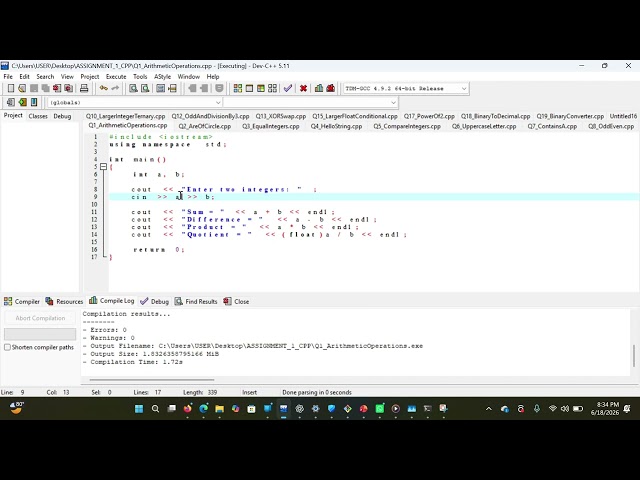
Task: Click the Redo toolbar icon
Action: tap(115, 88)
